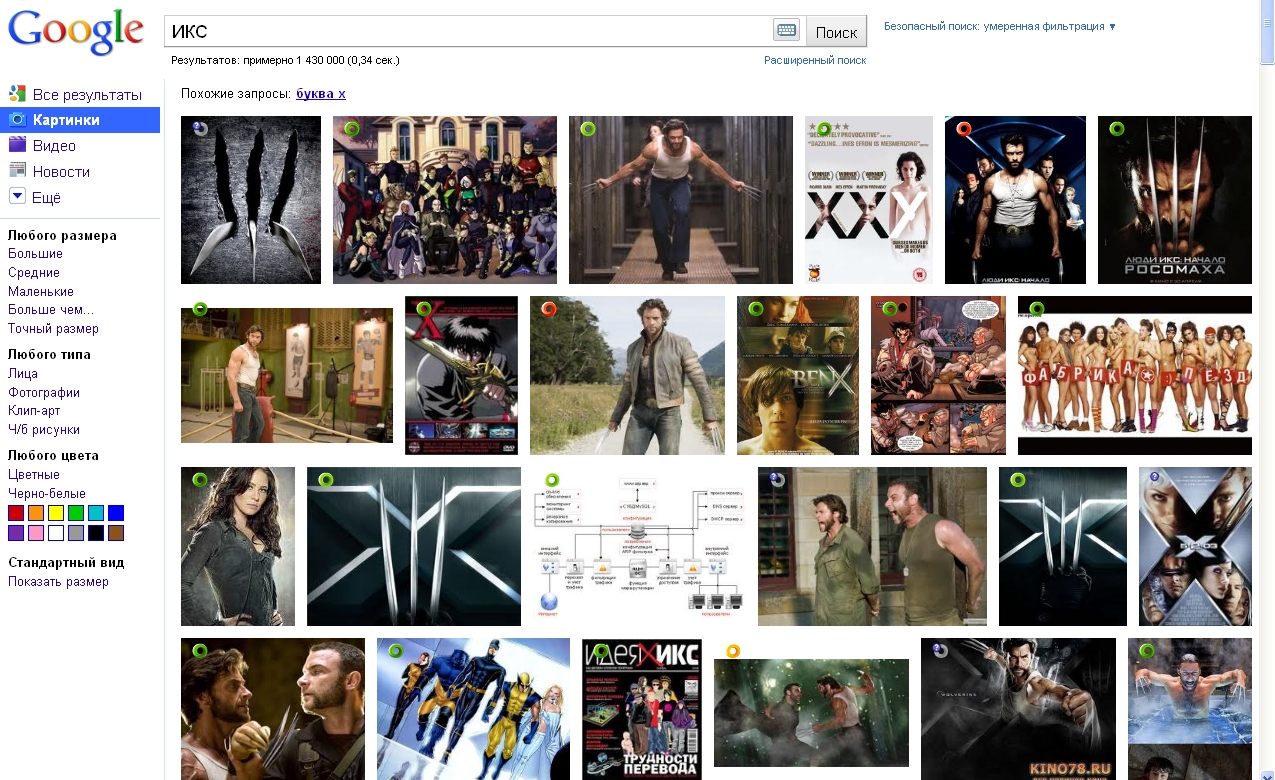This screenshot has height=780, width=1275.
Task: Show only Ч/б рисунки images
Action: click(44, 429)
